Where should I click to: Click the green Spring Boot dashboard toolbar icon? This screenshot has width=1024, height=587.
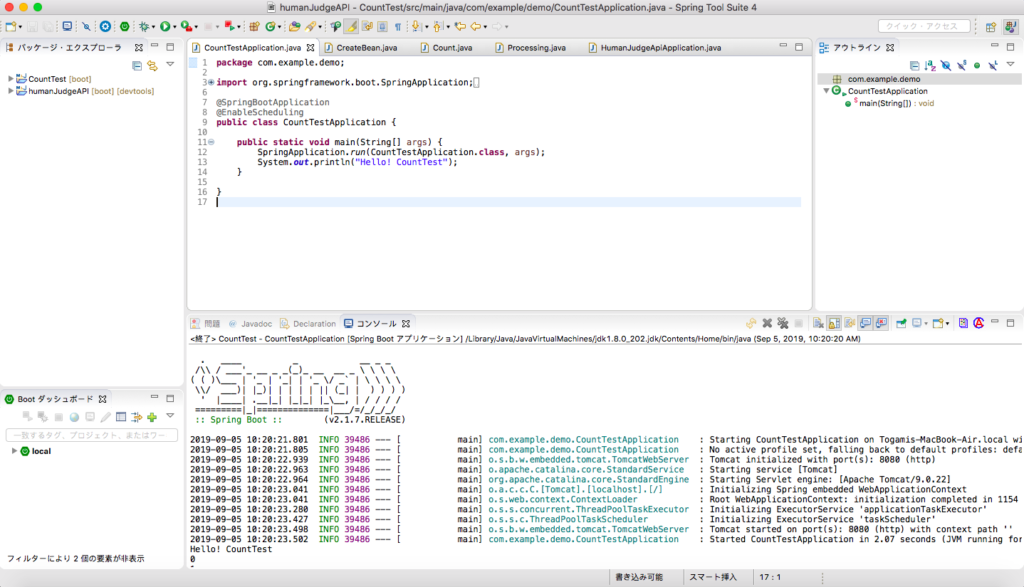[x=124, y=26]
